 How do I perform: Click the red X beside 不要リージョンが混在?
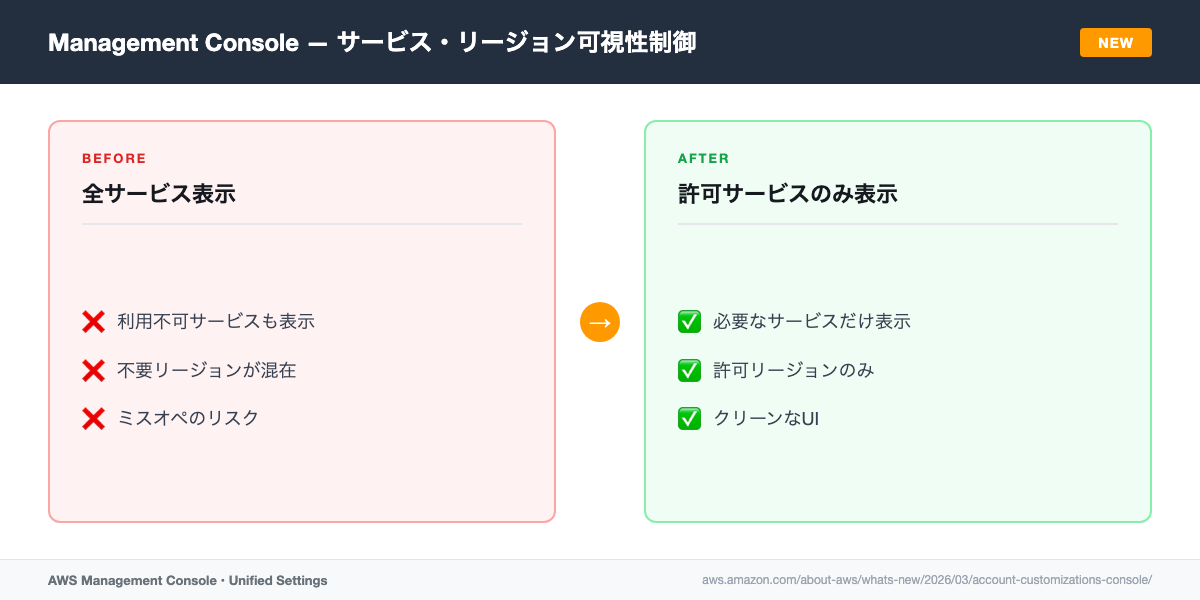93,370
